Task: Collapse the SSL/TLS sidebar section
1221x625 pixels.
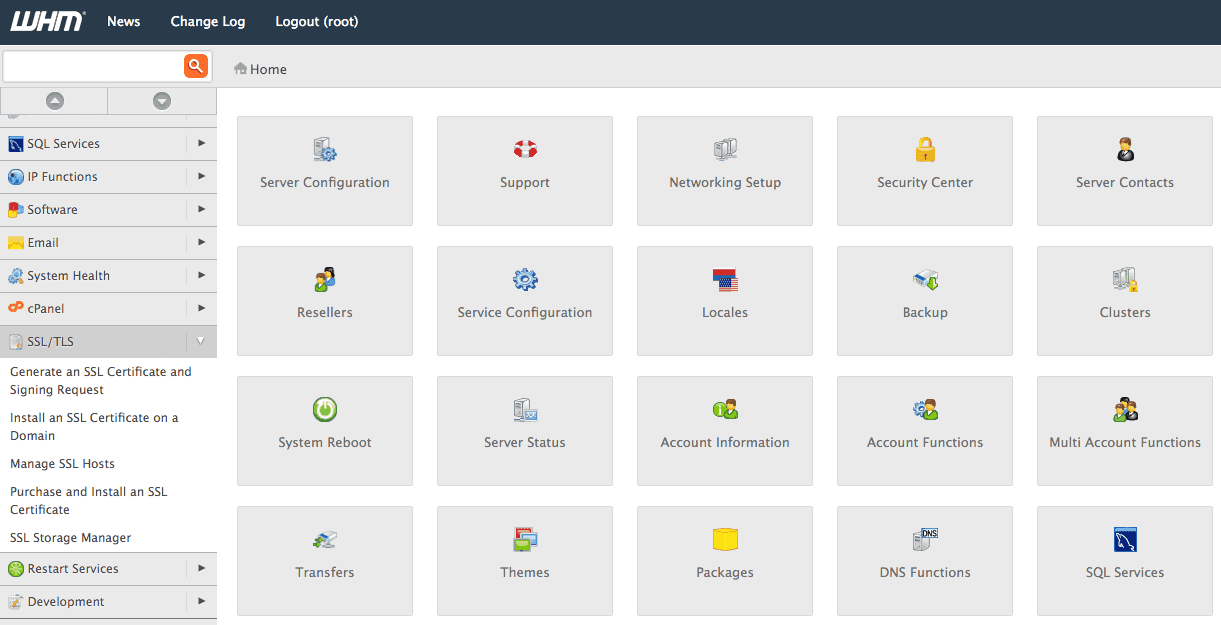Action: pos(200,341)
